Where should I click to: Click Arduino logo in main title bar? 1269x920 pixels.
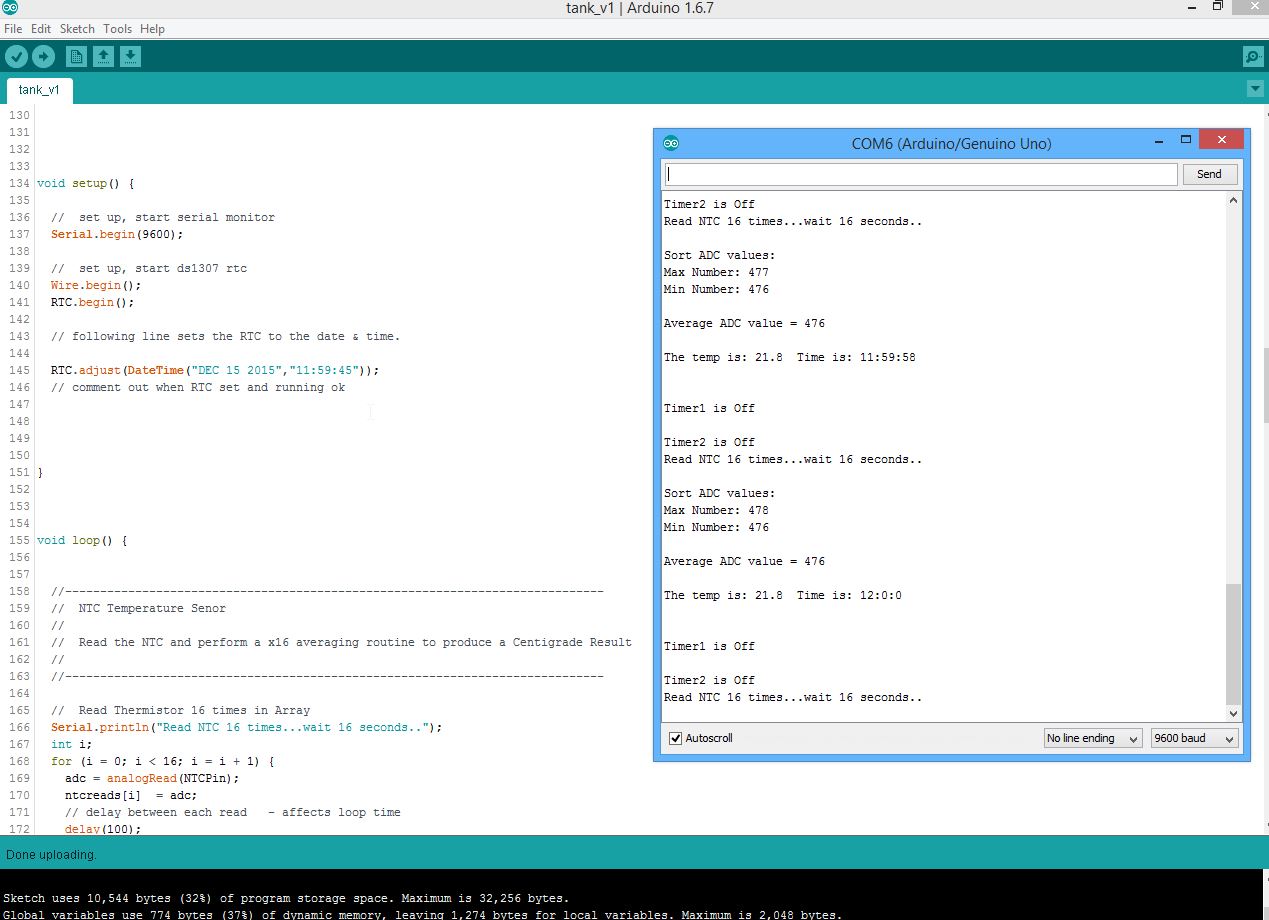(9, 8)
